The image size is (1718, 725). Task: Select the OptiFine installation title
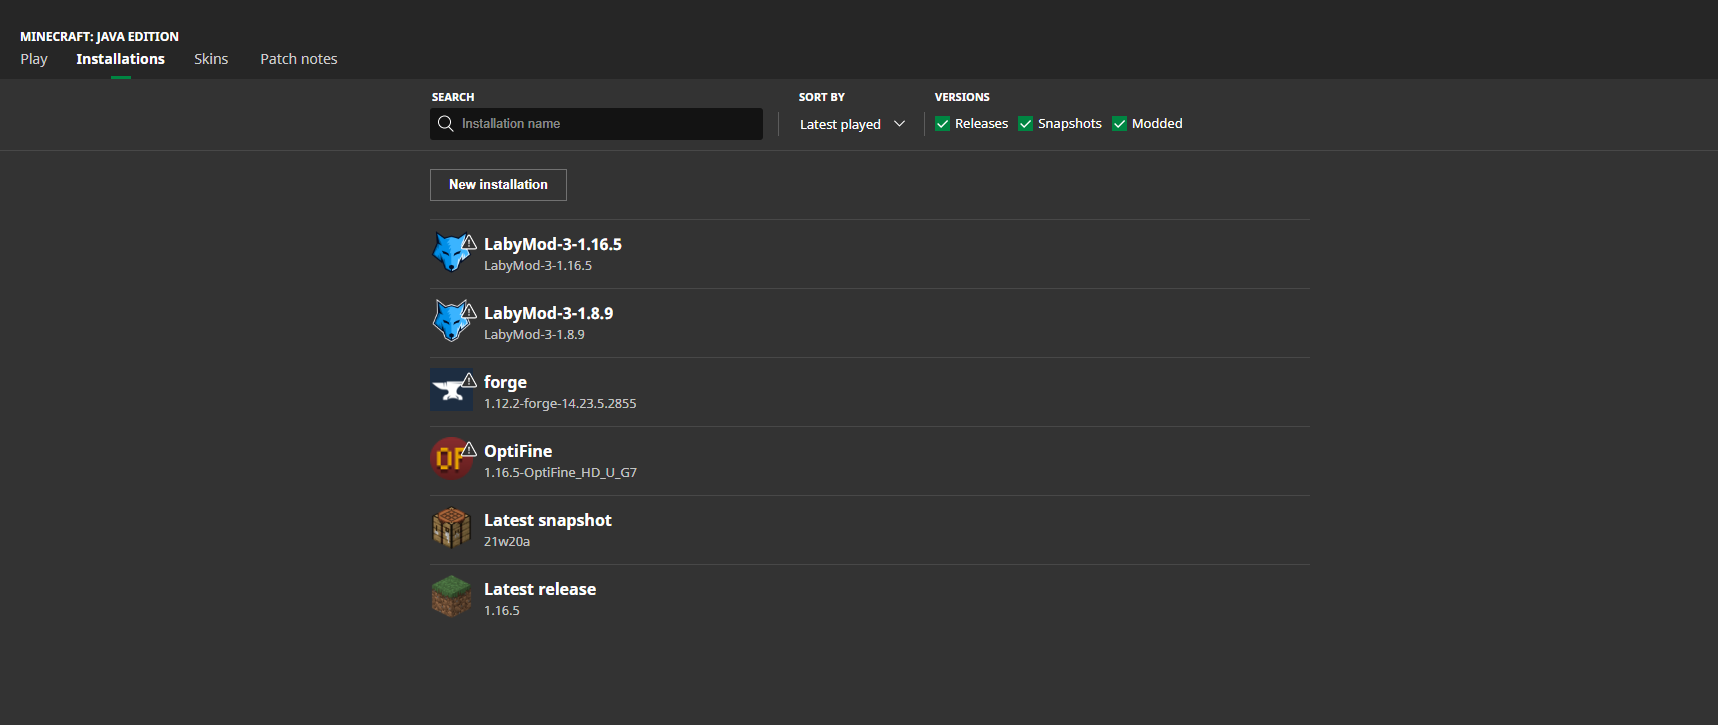[x=518, y=451]
